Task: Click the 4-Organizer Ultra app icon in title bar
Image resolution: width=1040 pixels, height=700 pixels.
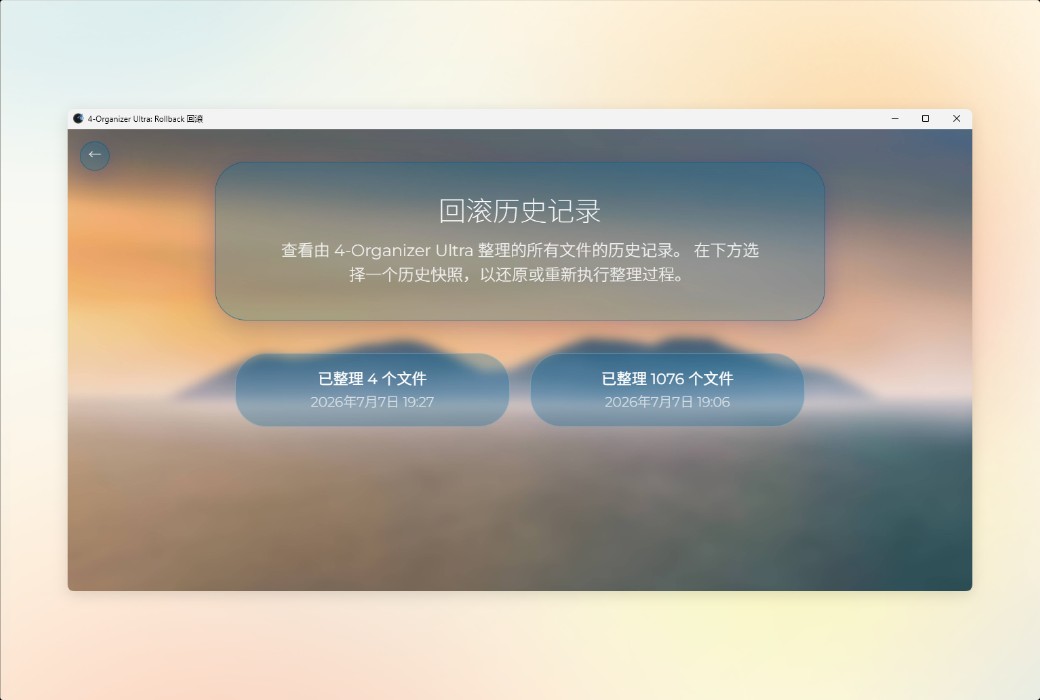Action: [x=78, y=119]
